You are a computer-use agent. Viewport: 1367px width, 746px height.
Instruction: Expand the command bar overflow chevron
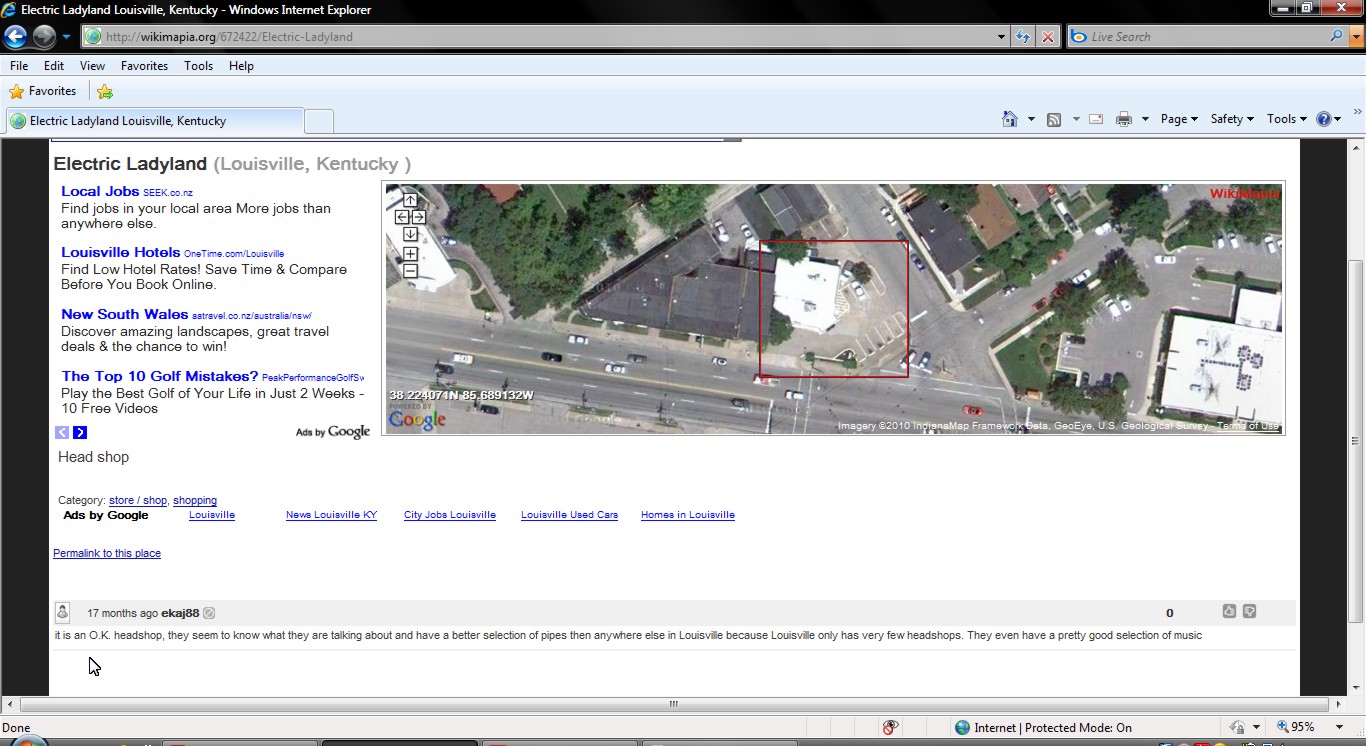[x=1358, y=112]
